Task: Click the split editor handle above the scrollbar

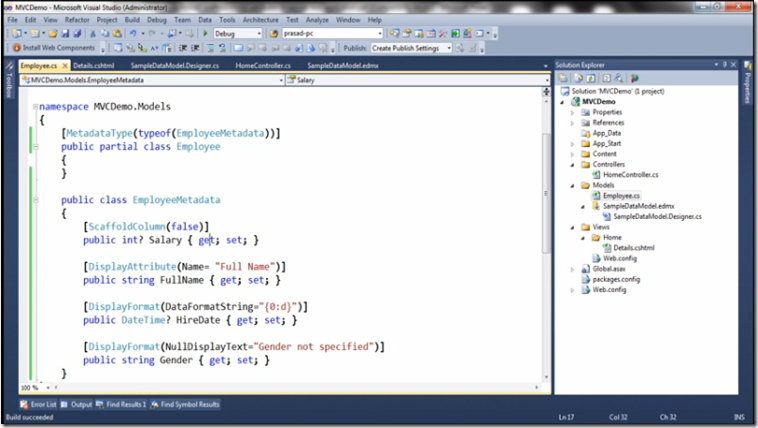Action: 546,91
